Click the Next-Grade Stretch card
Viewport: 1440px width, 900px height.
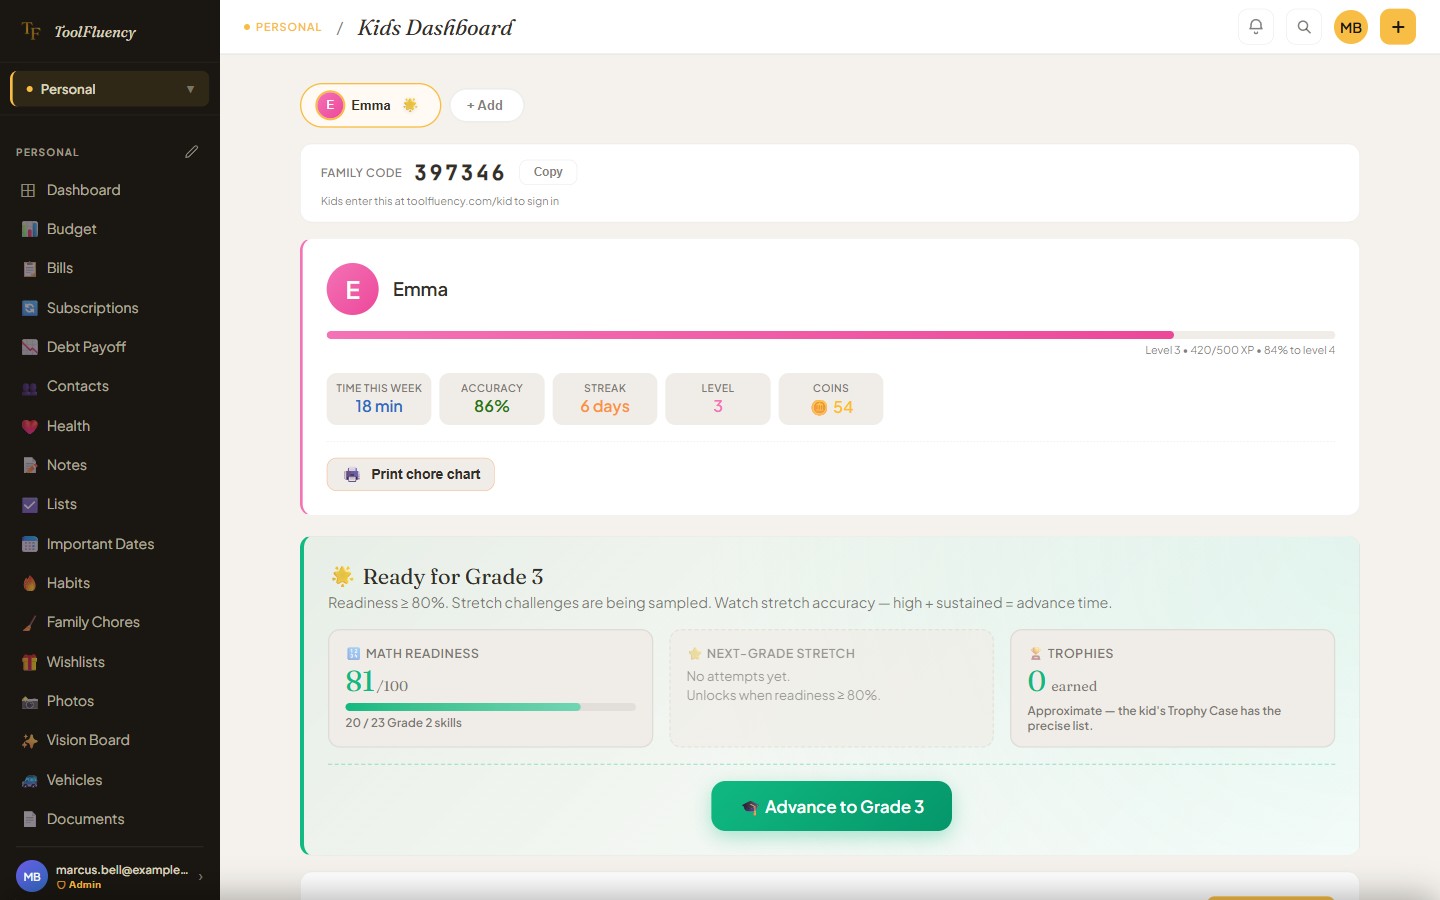[x=831, y=688]
